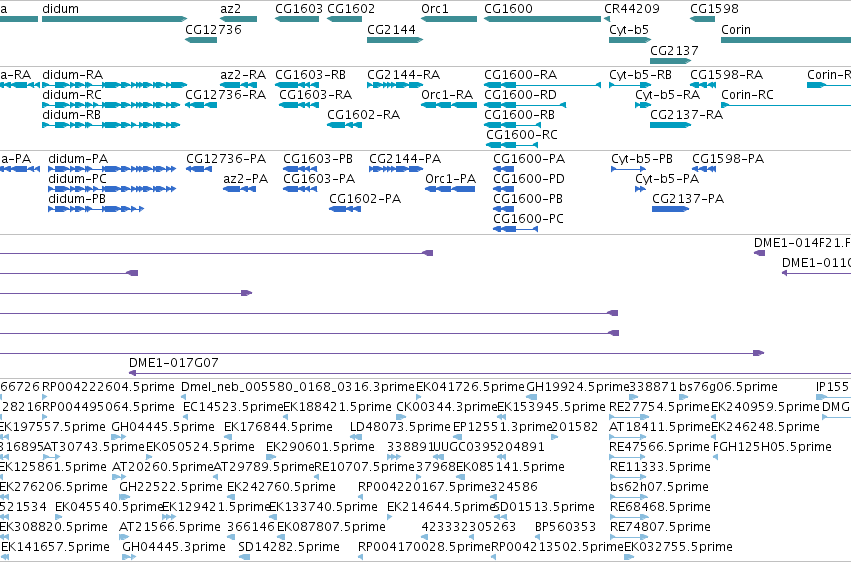Select the Cyt-b5-RA transcript
Image resolution: width=851 pixels, height=562 pixels.
pyautogui.click(x=643, y=105)
